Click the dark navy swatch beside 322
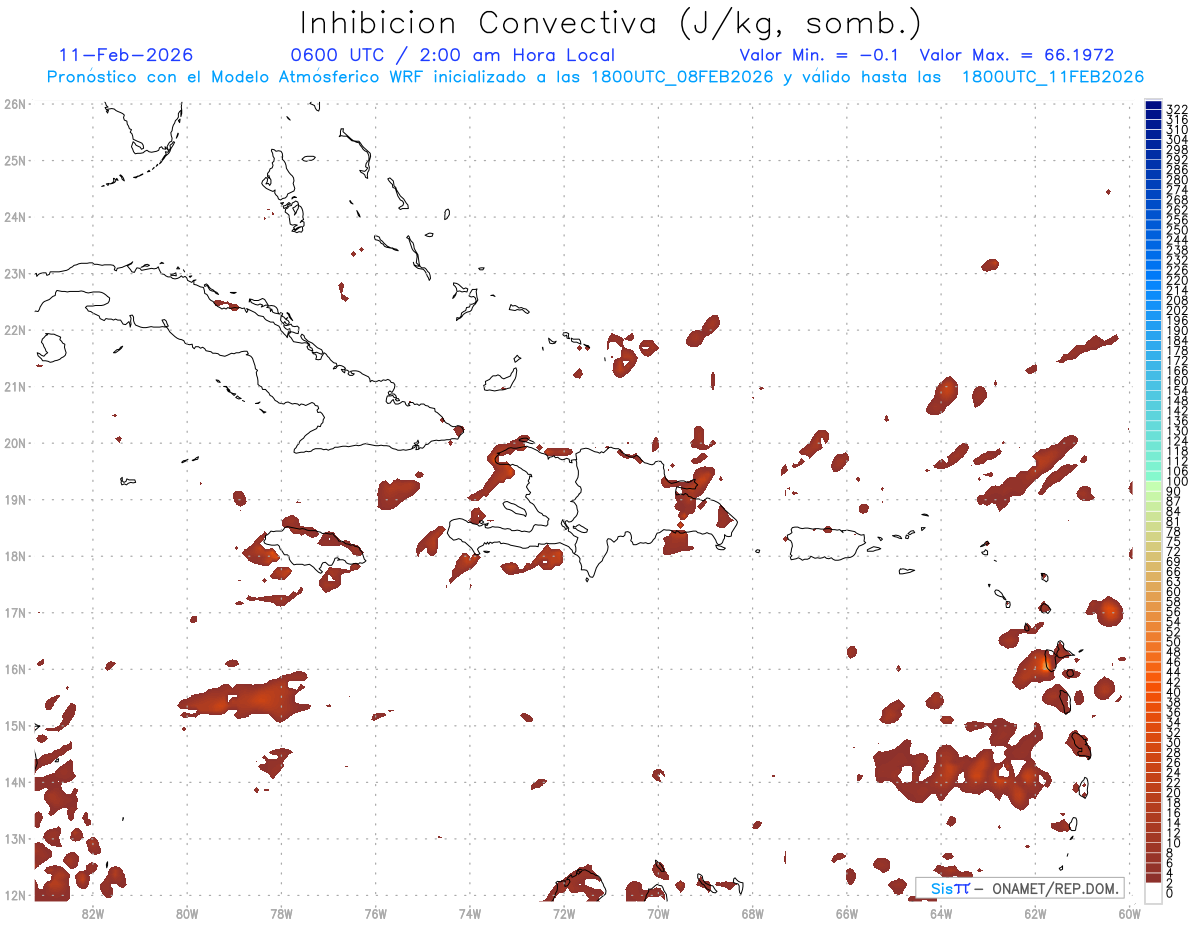 pos(1153,107)
